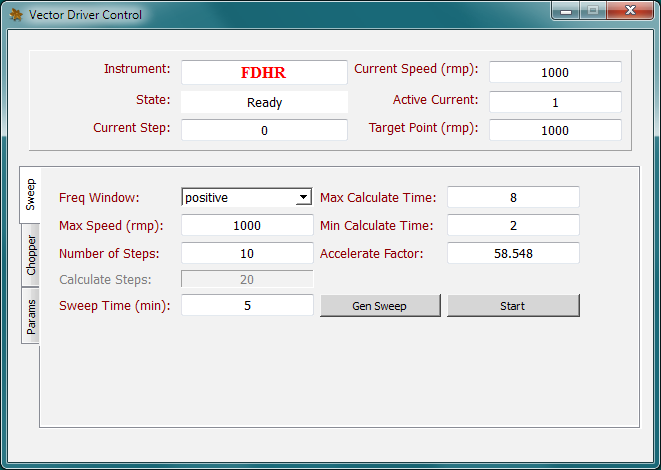Switch to the Chopper tab

click(31, 255)
